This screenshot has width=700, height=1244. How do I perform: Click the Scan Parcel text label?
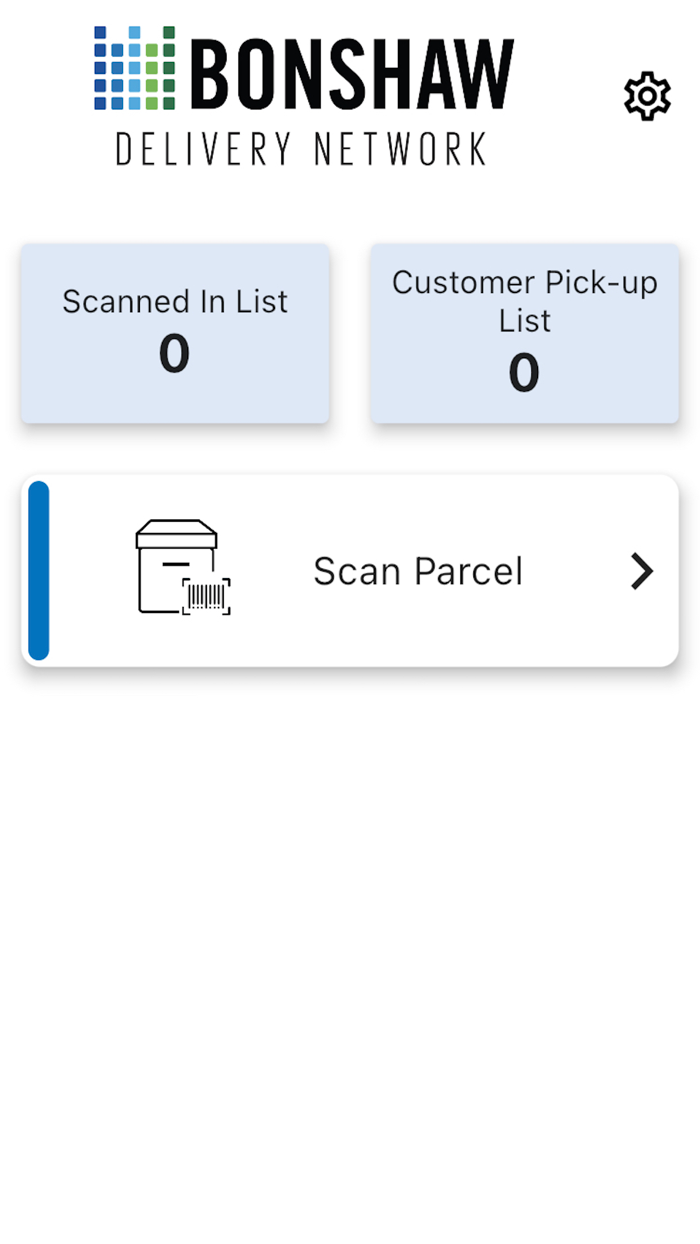click(x=418, y=571)
